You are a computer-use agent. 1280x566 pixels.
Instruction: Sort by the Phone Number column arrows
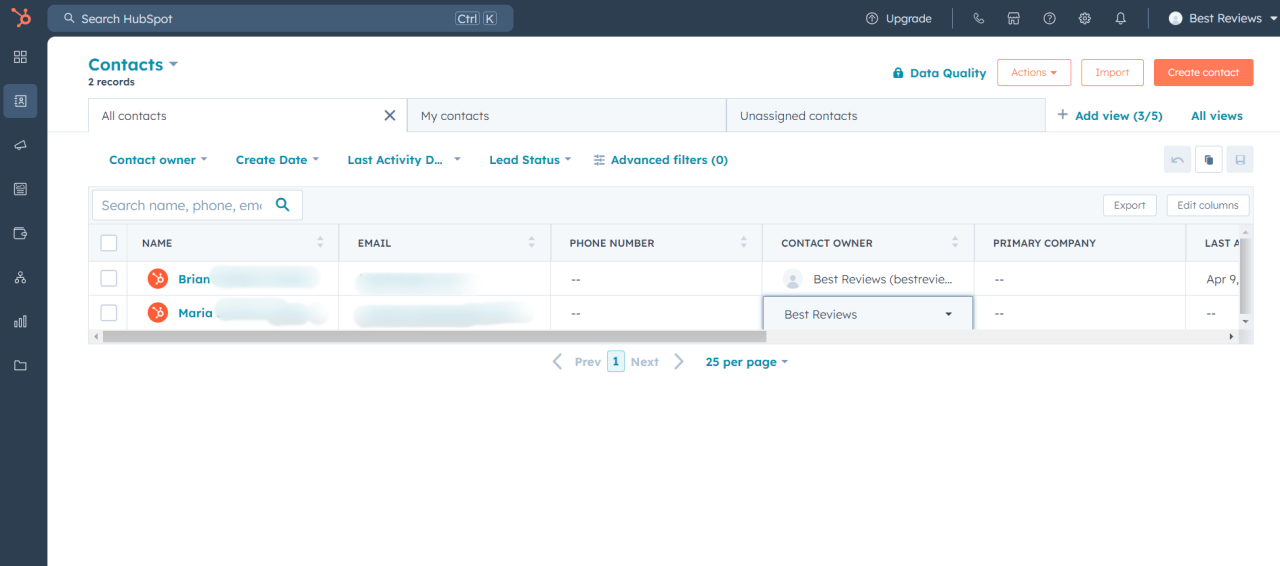click(x=743, y=242)
